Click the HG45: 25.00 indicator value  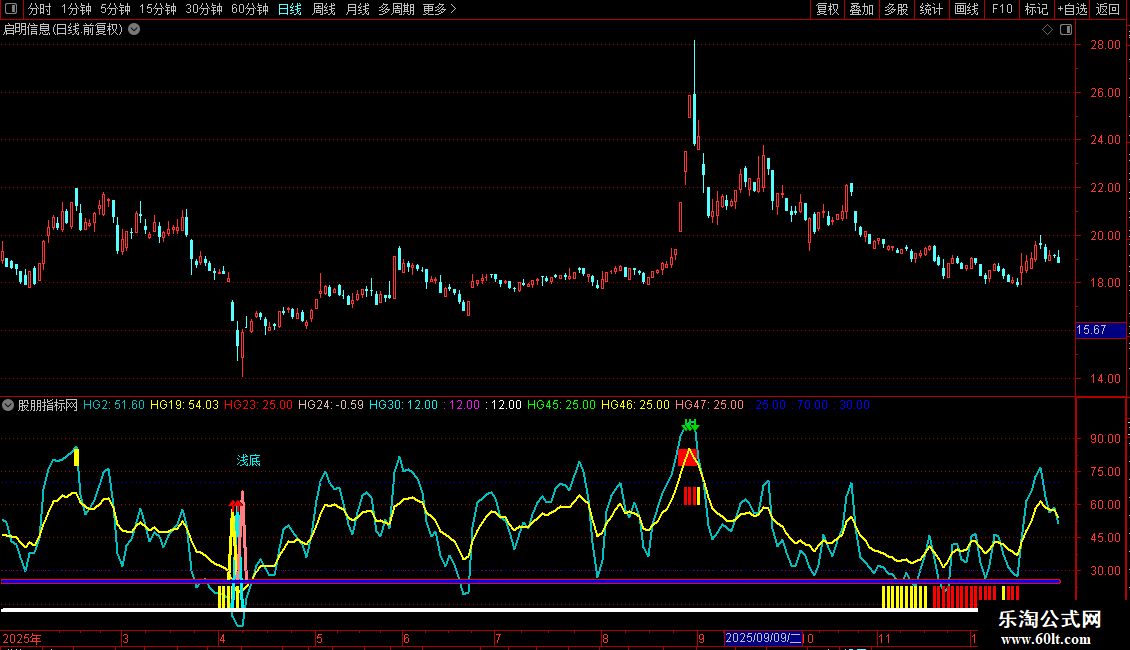point(561,405)
